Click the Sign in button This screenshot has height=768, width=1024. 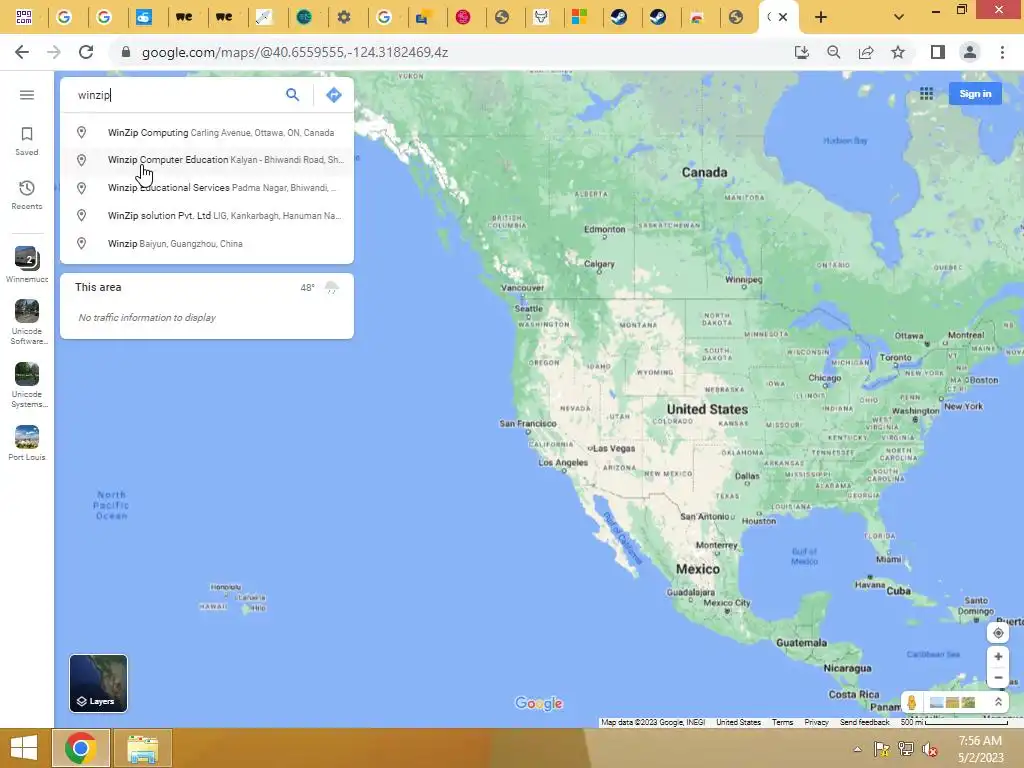[x=975, y=94]
